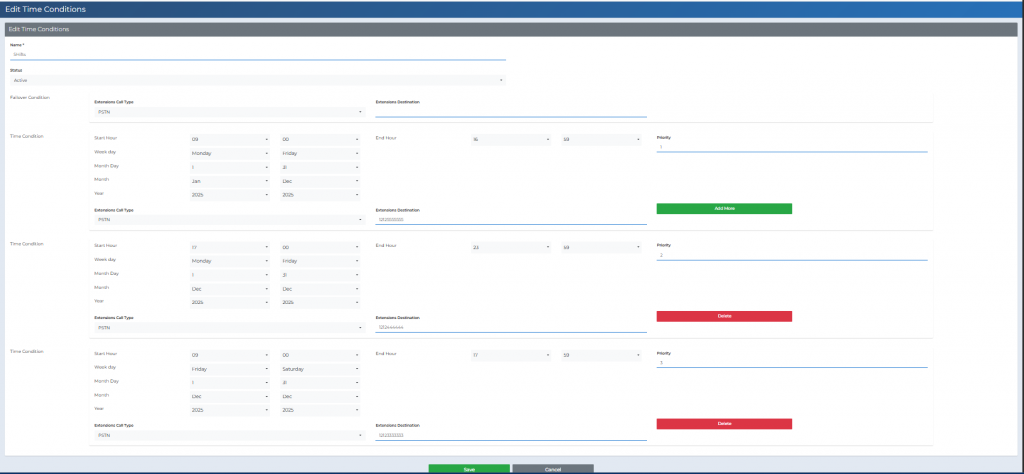Click first condition's Priority input field
Screen dimensions: 1024x474
click(792, 147)
